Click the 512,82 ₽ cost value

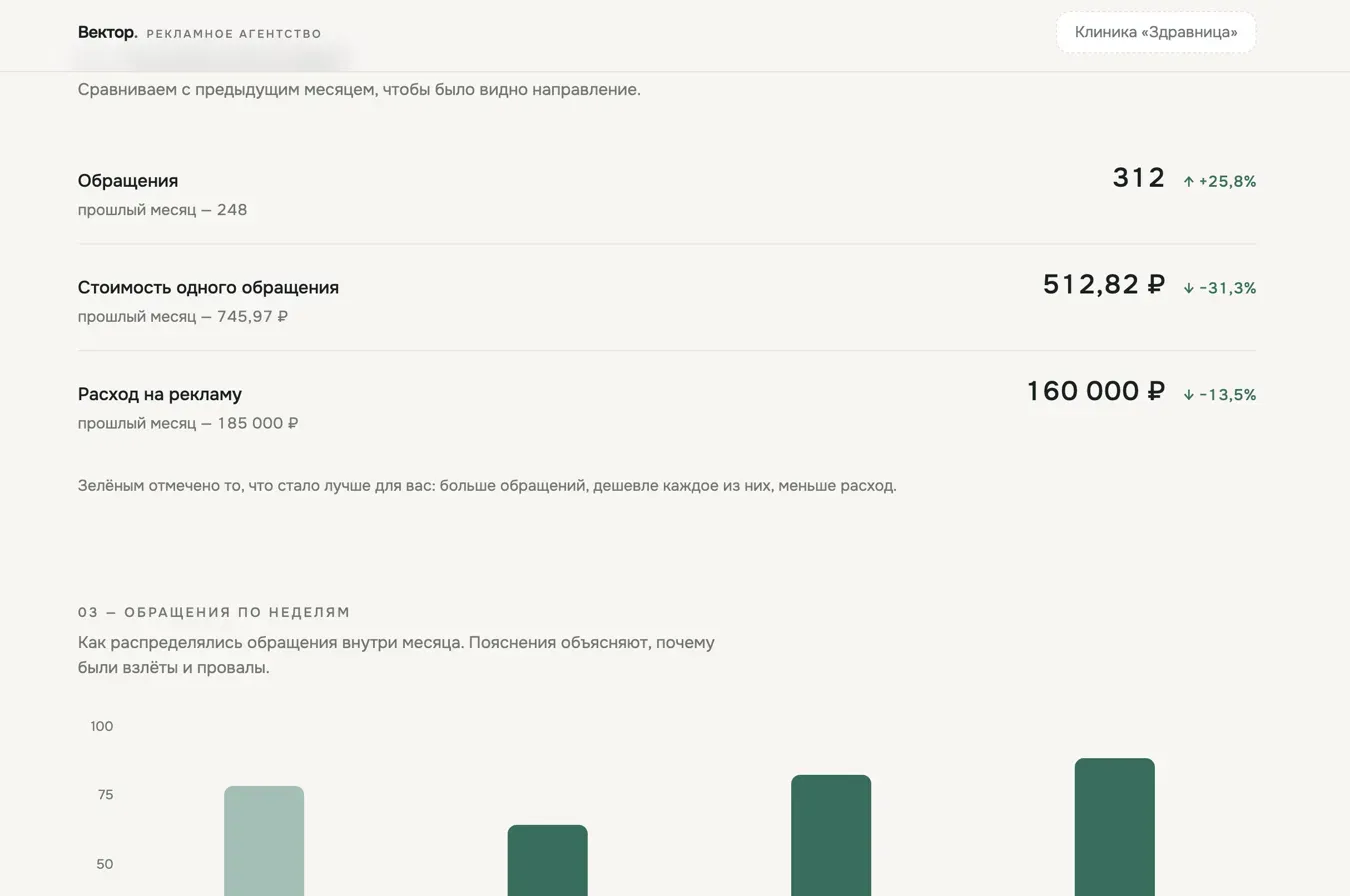click(1104, 285)
